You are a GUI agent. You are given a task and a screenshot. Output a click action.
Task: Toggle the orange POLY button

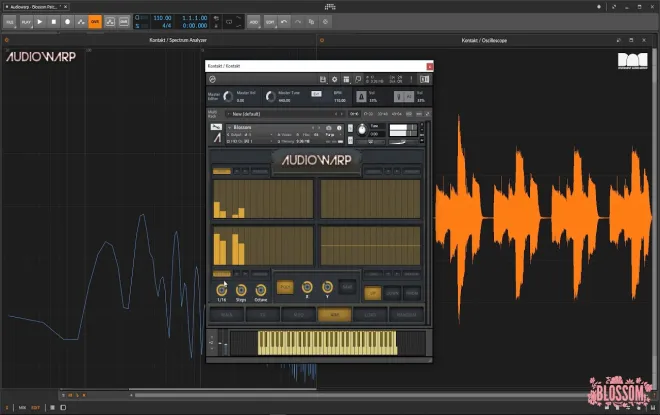285,287
